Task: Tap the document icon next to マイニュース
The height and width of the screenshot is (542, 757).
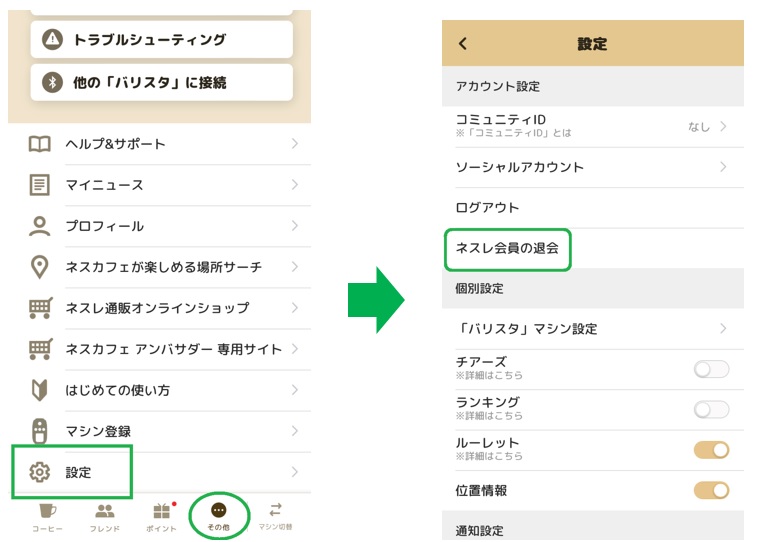Action: 40,185
